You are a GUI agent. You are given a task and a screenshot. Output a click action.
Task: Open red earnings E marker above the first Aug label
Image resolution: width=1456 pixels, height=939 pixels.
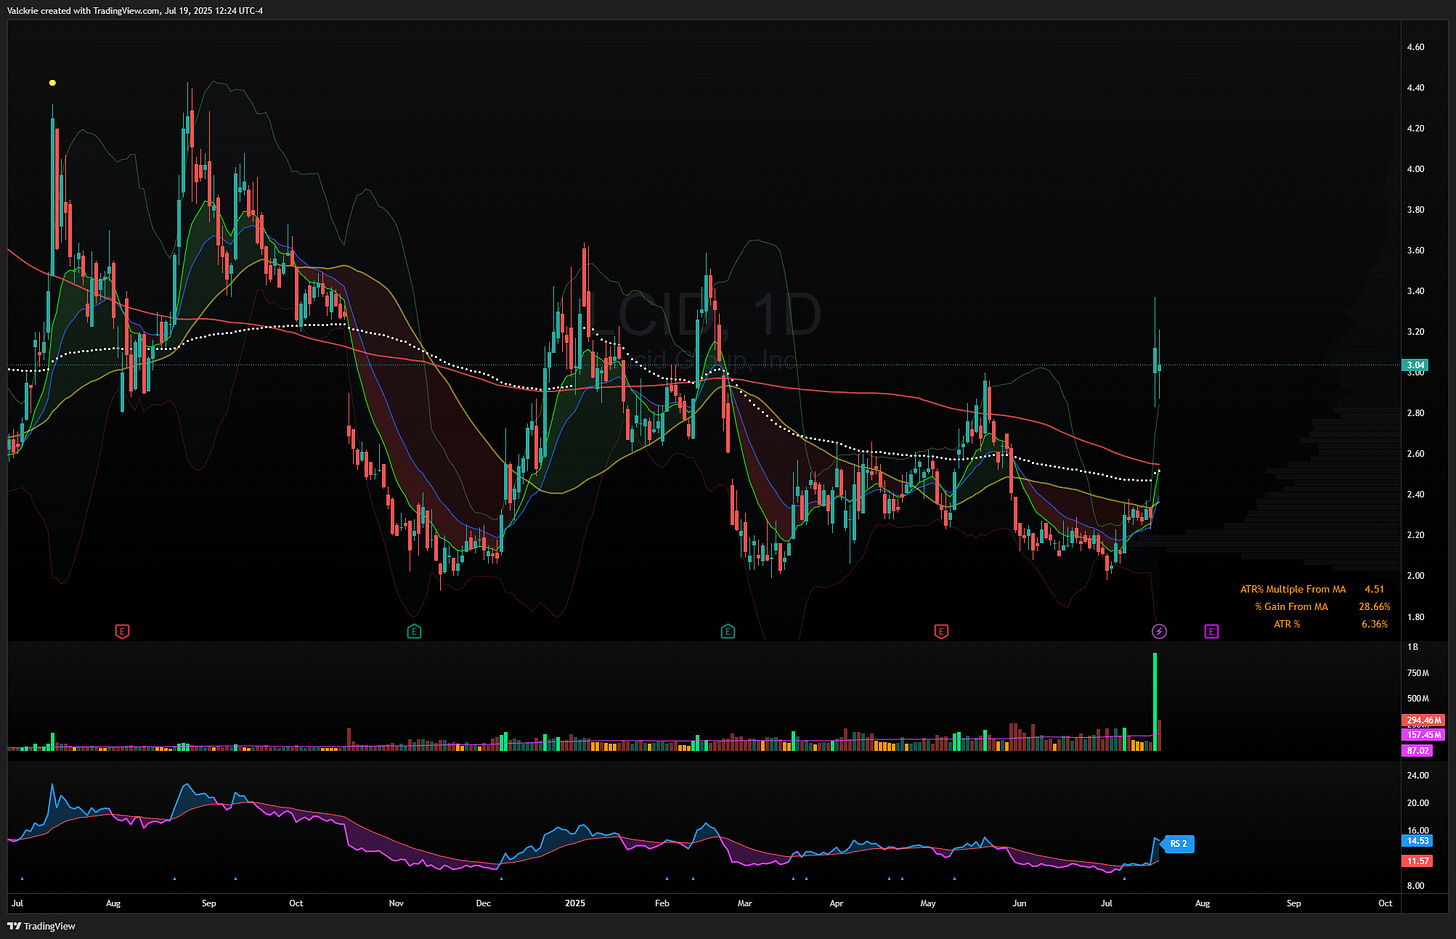coord(122,631)
